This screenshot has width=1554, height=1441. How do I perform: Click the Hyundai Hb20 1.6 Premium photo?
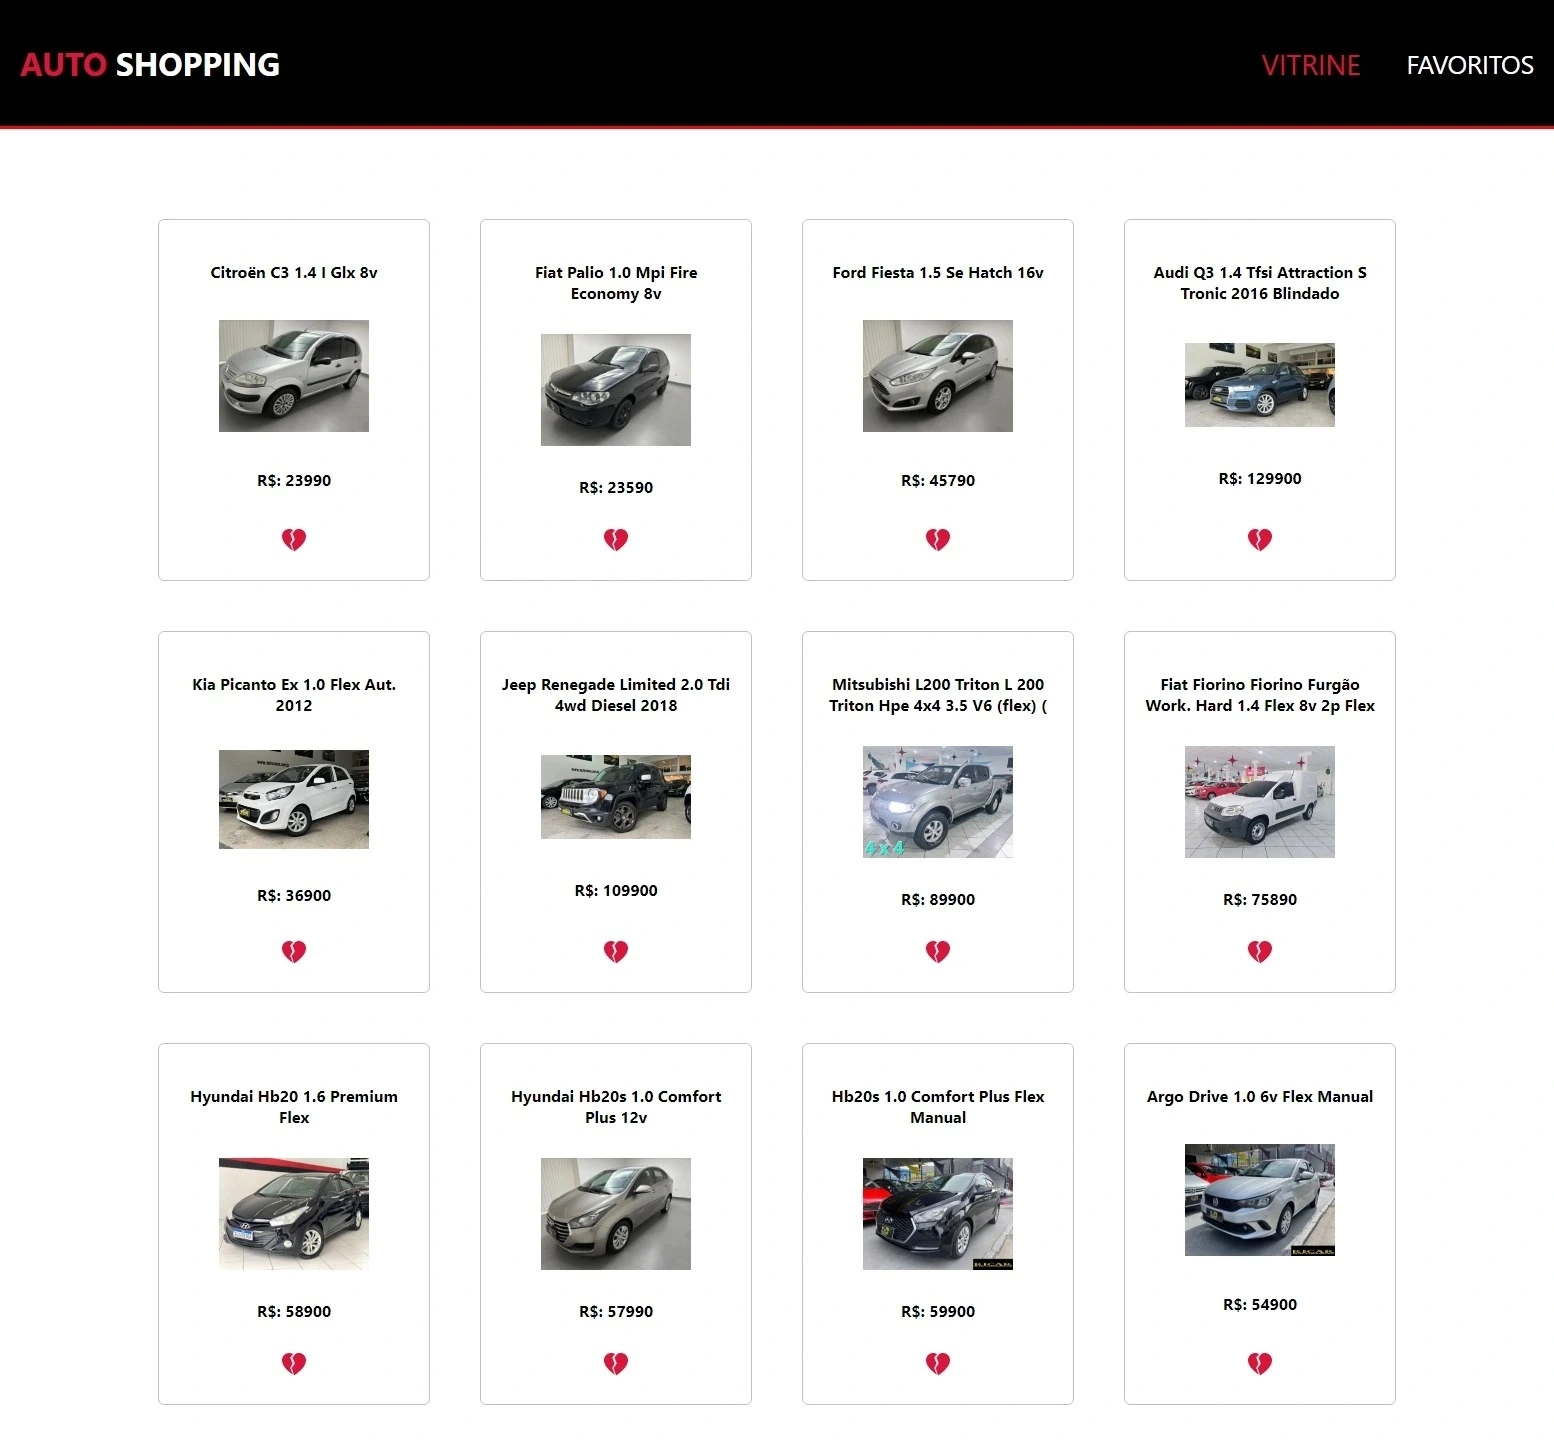coord(294,1214)
